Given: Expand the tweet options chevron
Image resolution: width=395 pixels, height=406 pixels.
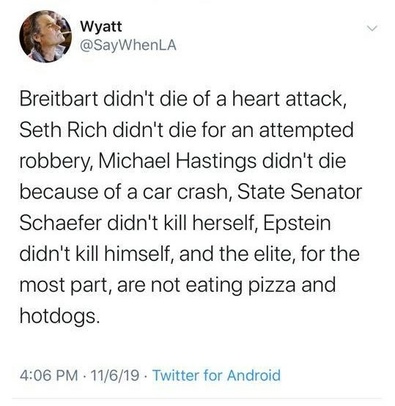Looking at the screenshot, I should point(372,28).
